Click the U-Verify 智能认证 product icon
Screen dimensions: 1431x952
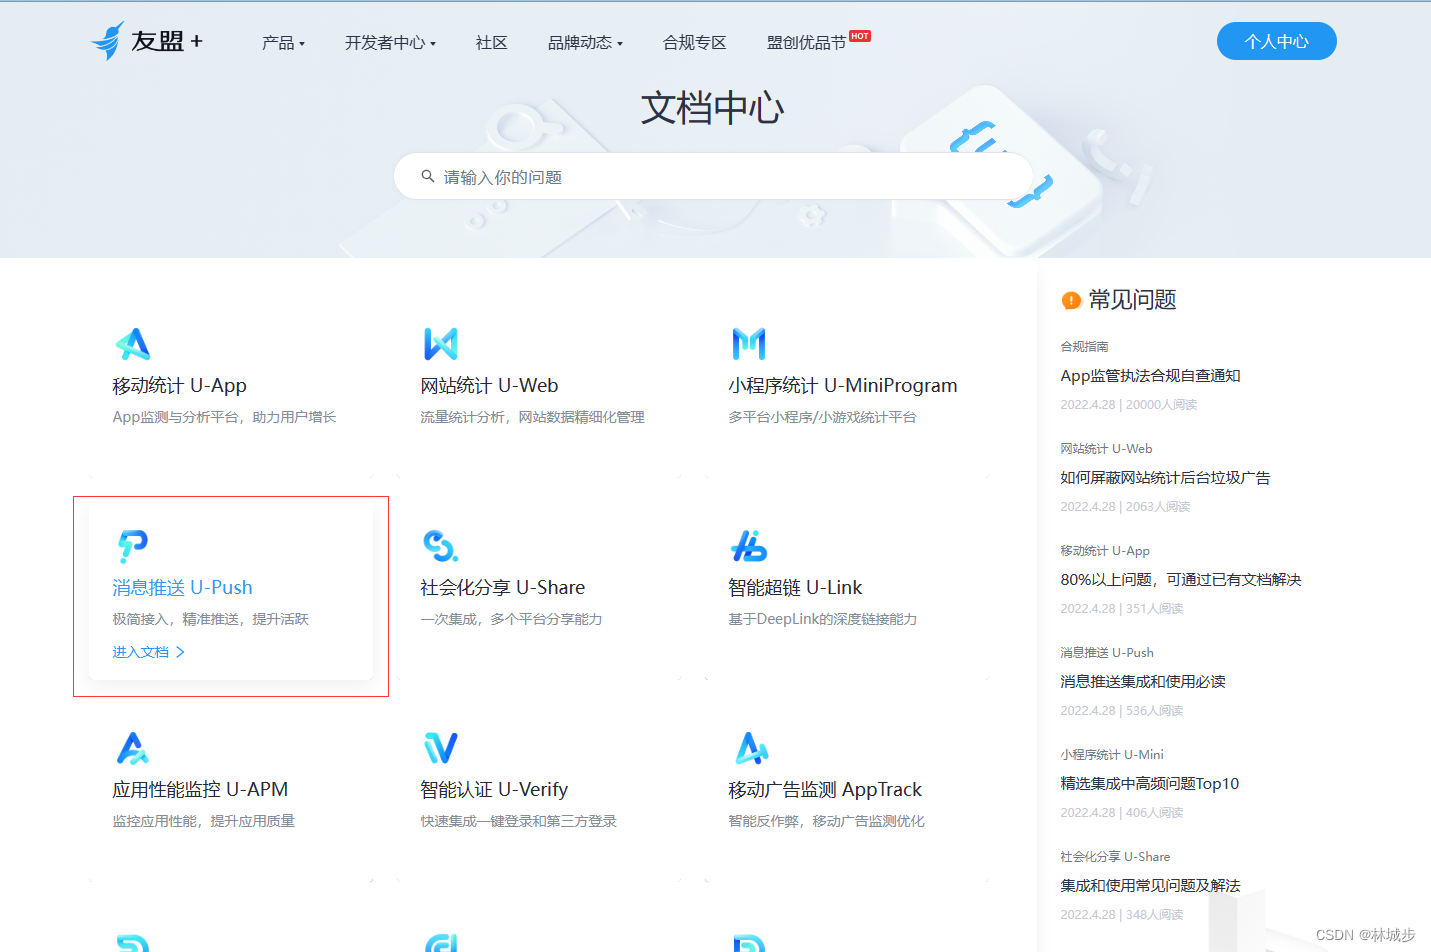click(440, 748)
